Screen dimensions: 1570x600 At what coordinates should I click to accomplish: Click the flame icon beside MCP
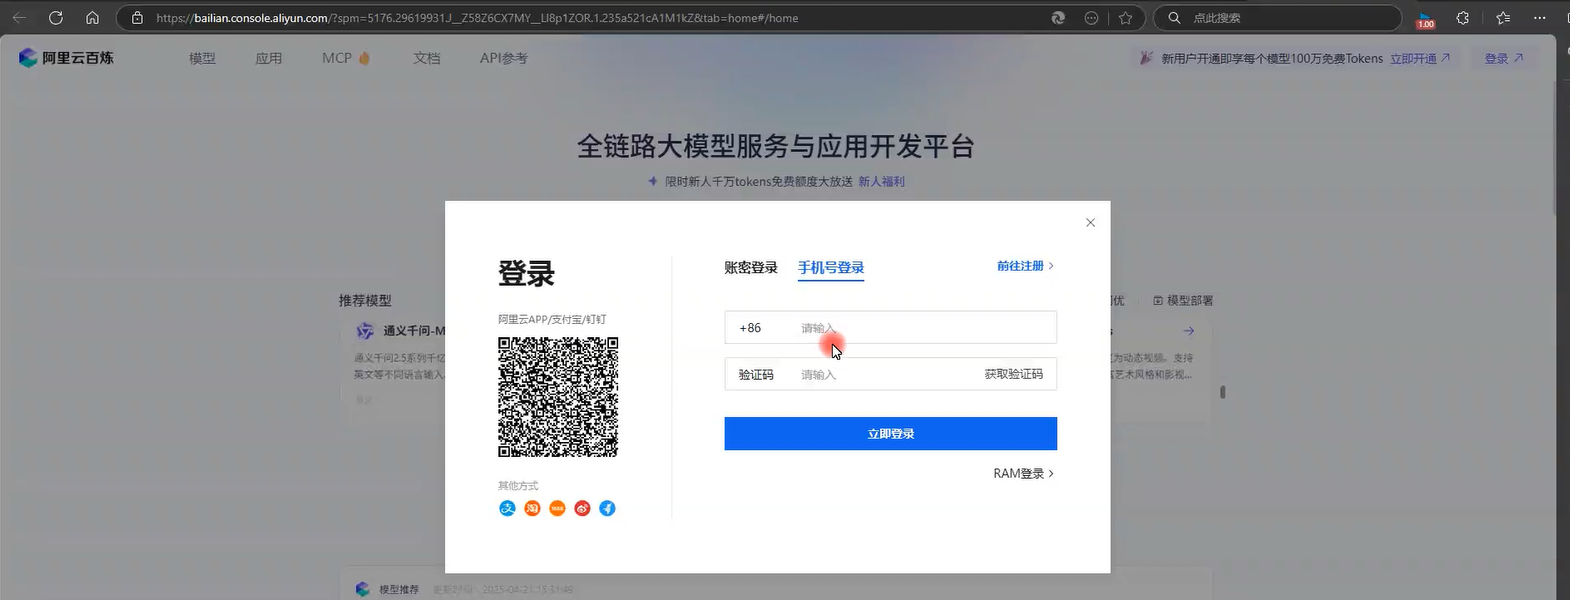pos(364,58)
